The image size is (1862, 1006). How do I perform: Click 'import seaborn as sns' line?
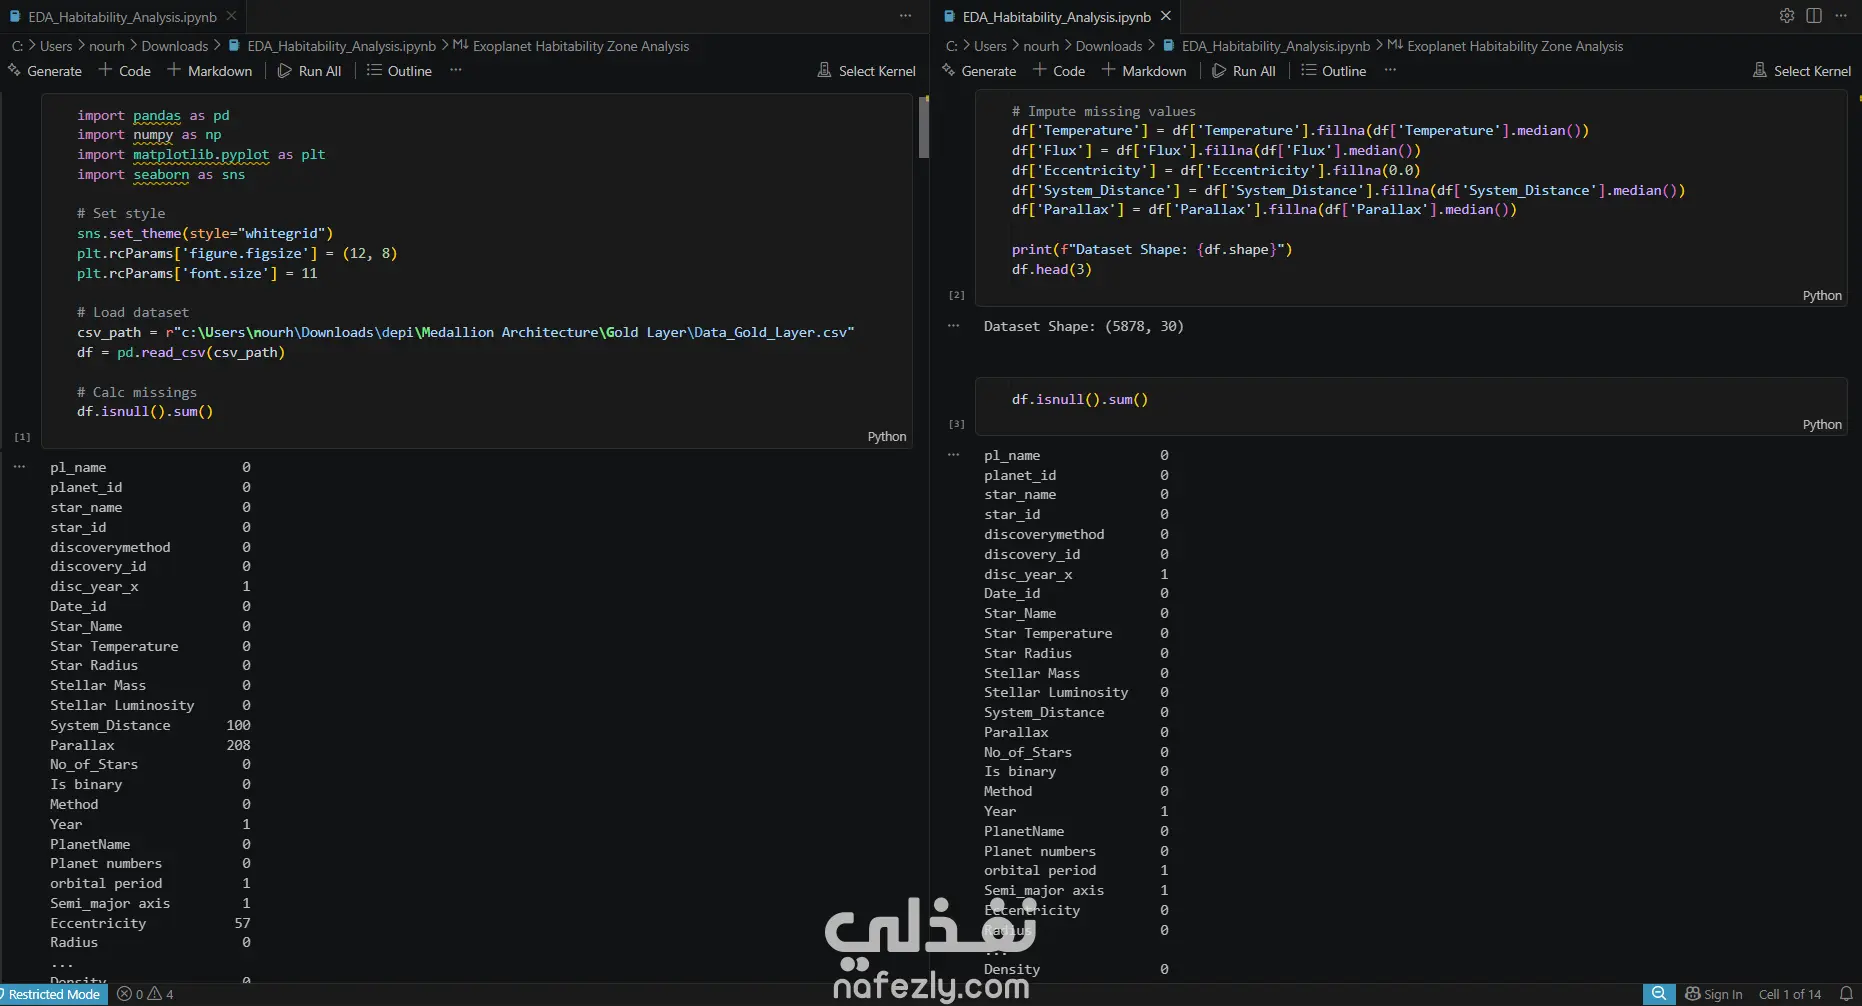[161, 175]
